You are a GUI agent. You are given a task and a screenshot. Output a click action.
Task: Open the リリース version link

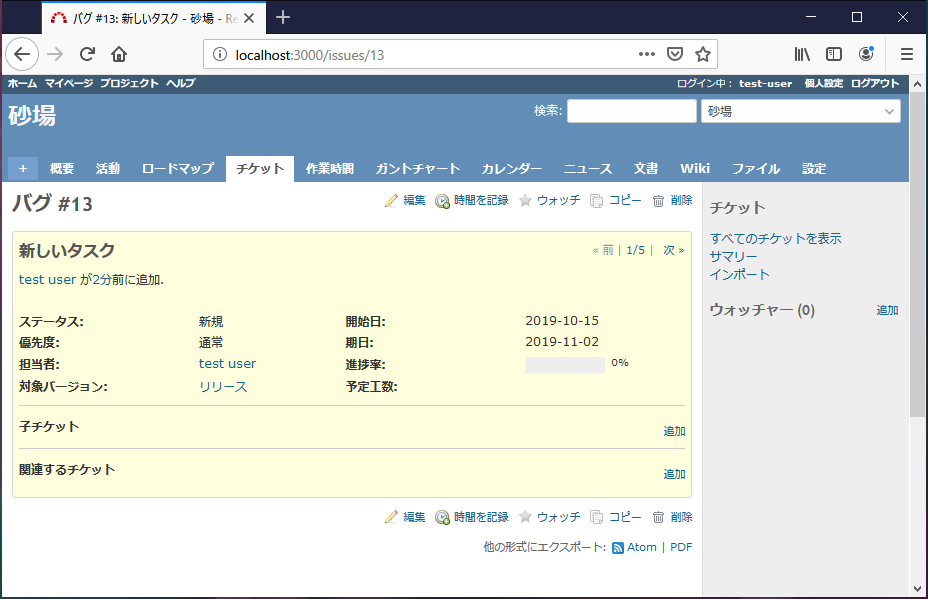[x=223, y=387]
